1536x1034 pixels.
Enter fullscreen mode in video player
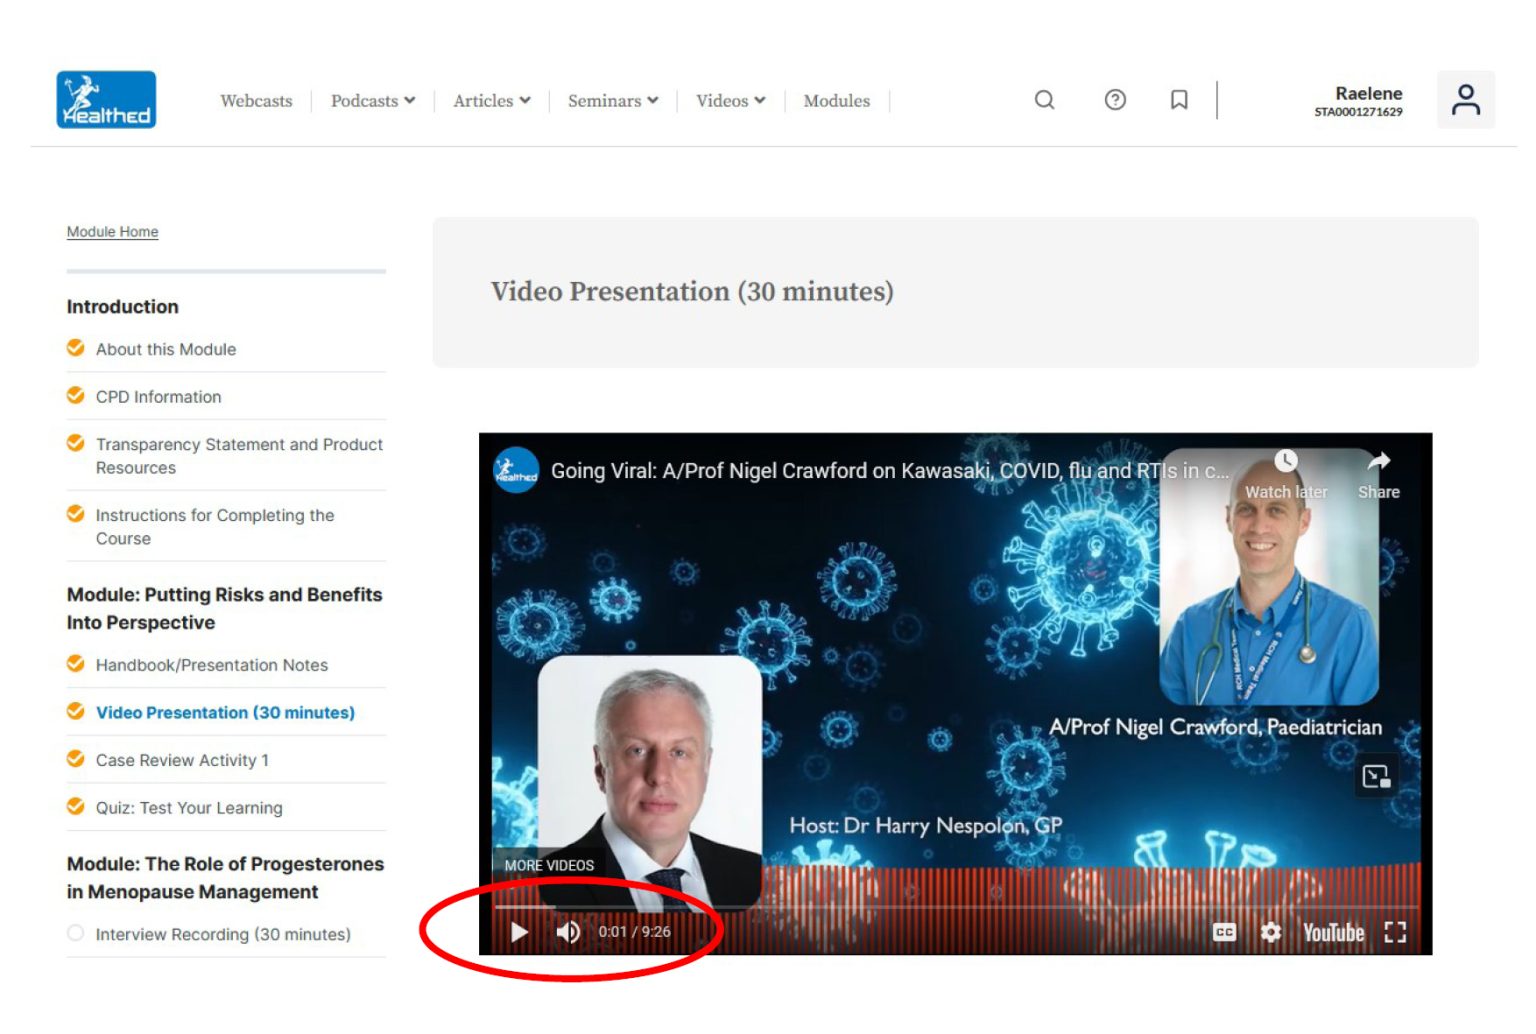(x=1395, y=932)
